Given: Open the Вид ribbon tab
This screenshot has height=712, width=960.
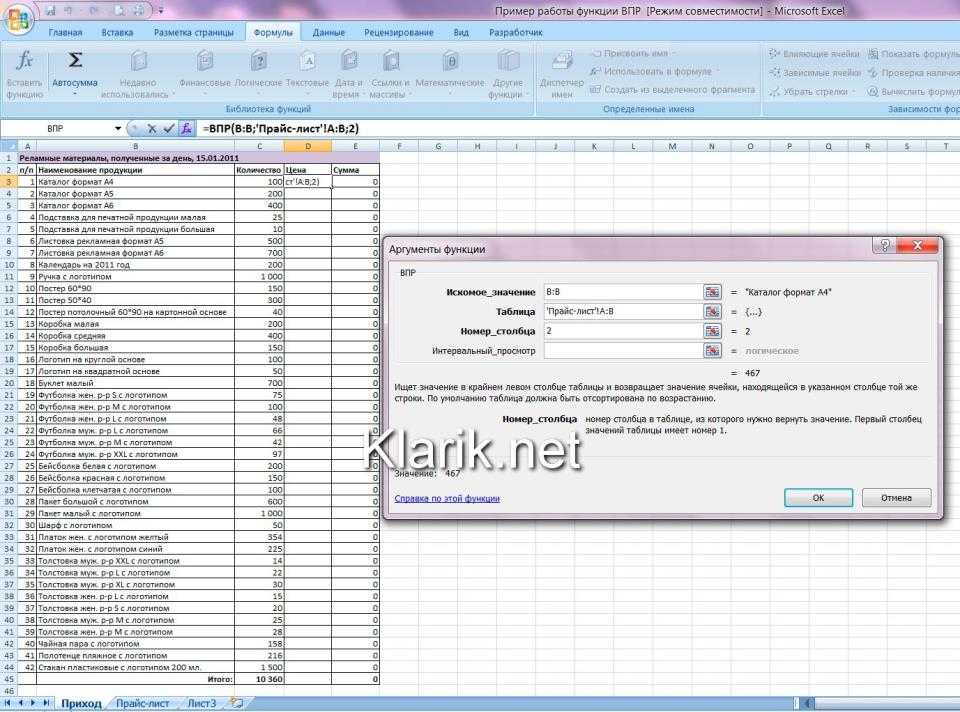Looking at the screenshot, I should [461, 32].
